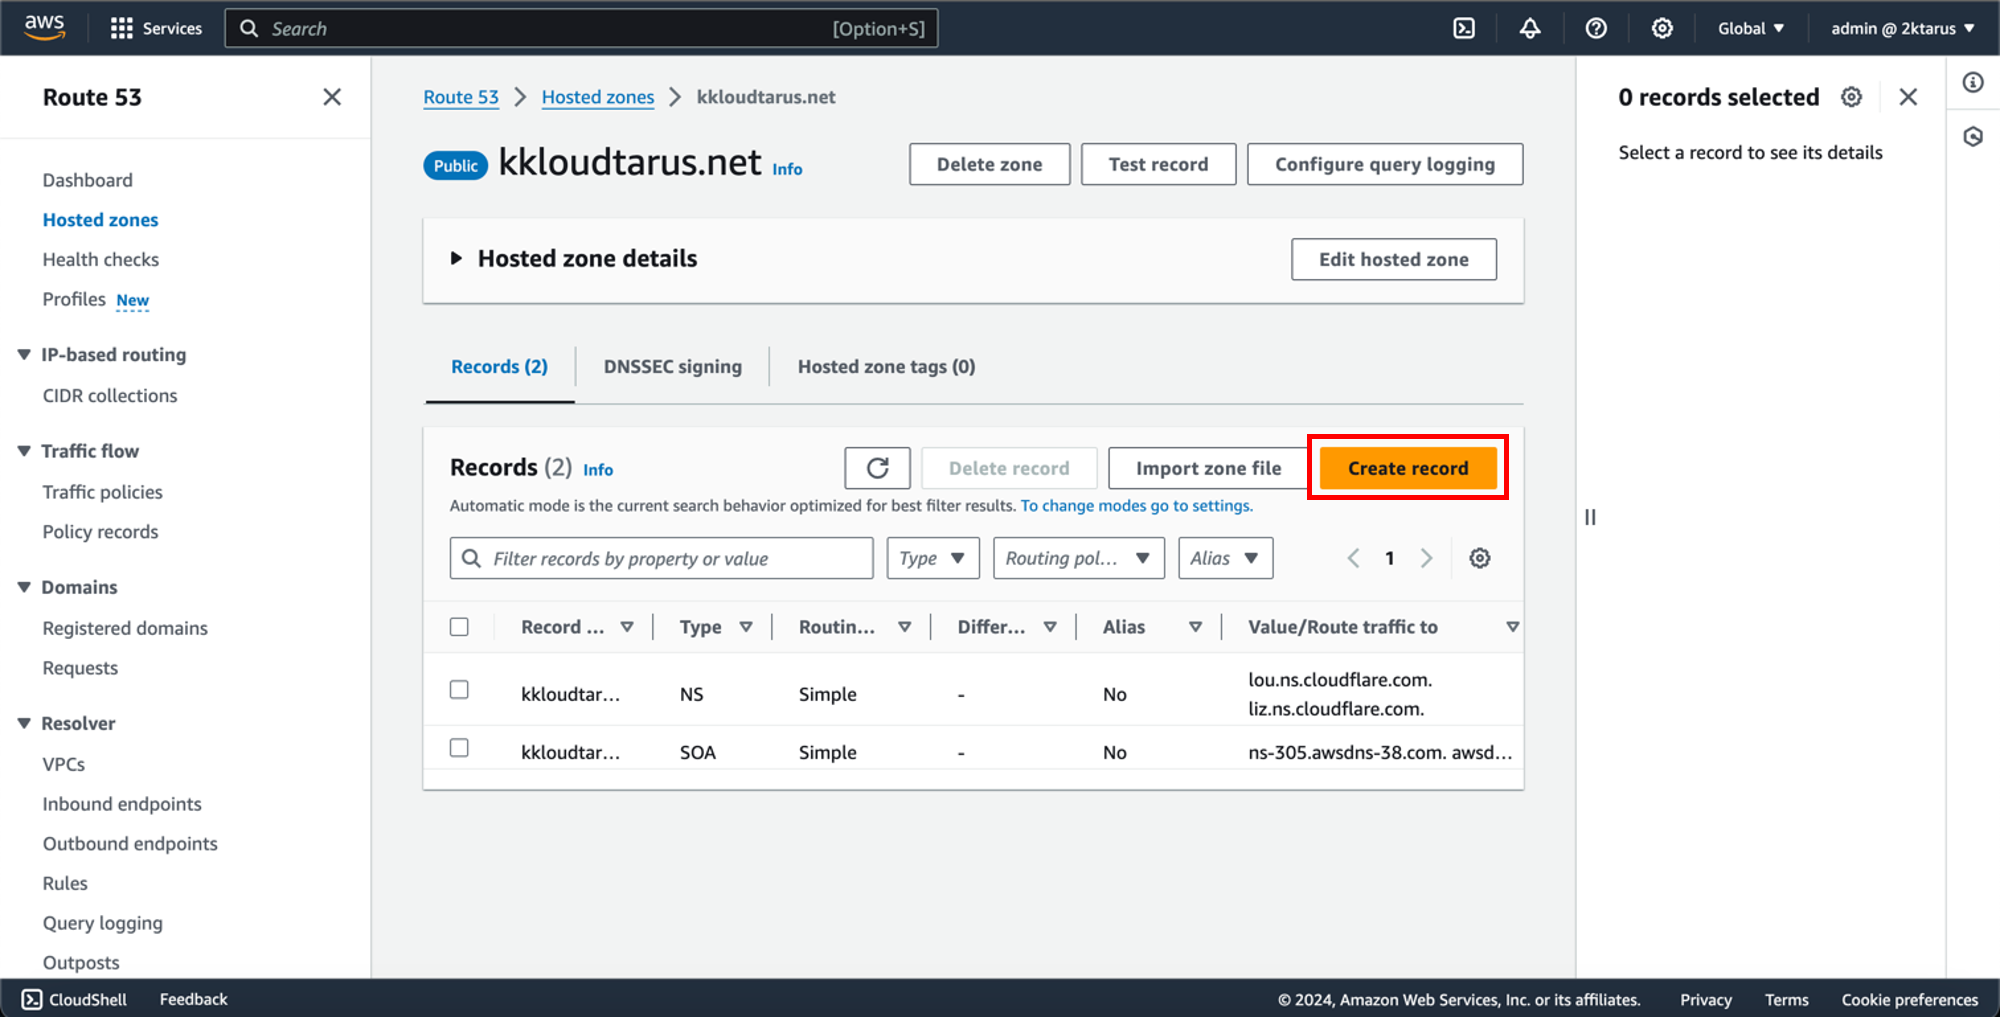Open records table preferences gear icon
Screen dimensions: 2000x1017
(1480, 558)
